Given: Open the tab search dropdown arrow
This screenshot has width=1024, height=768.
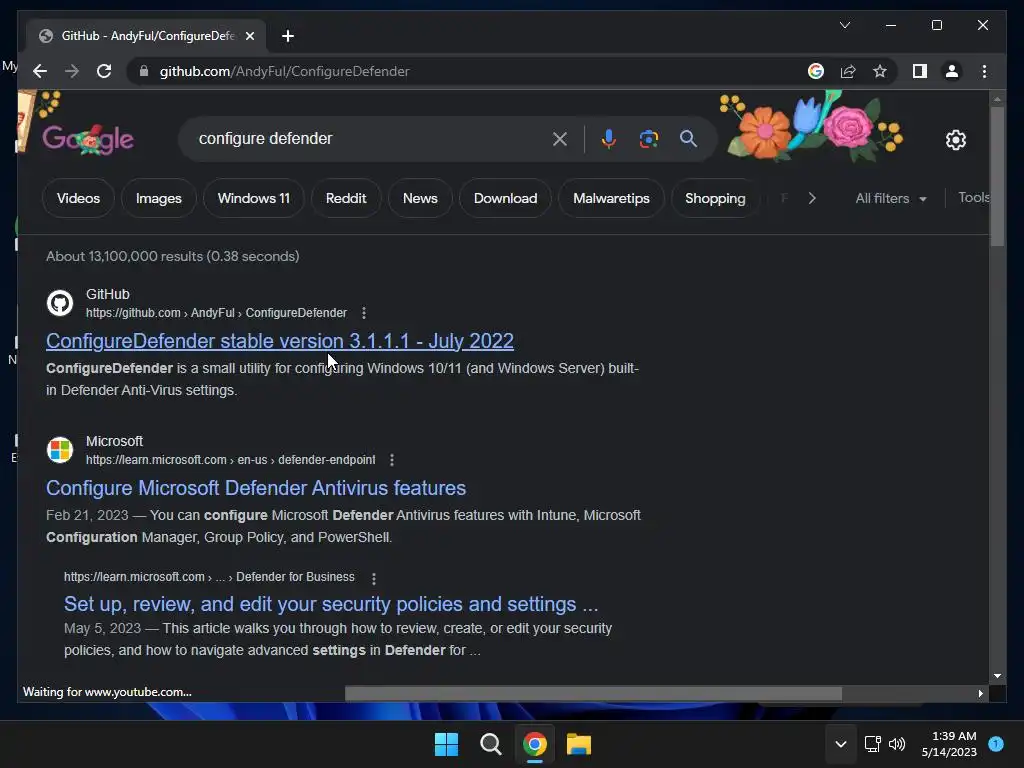Looking at the screenshot, I should 844,25.
